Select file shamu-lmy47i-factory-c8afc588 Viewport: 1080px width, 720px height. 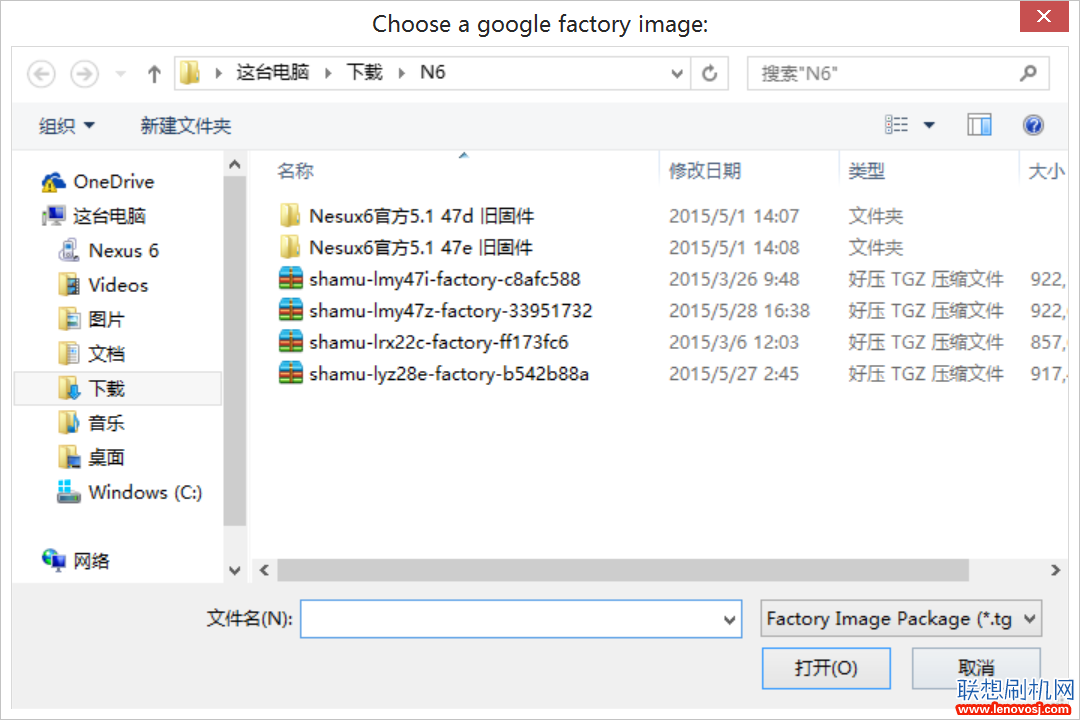click(445, 280)
